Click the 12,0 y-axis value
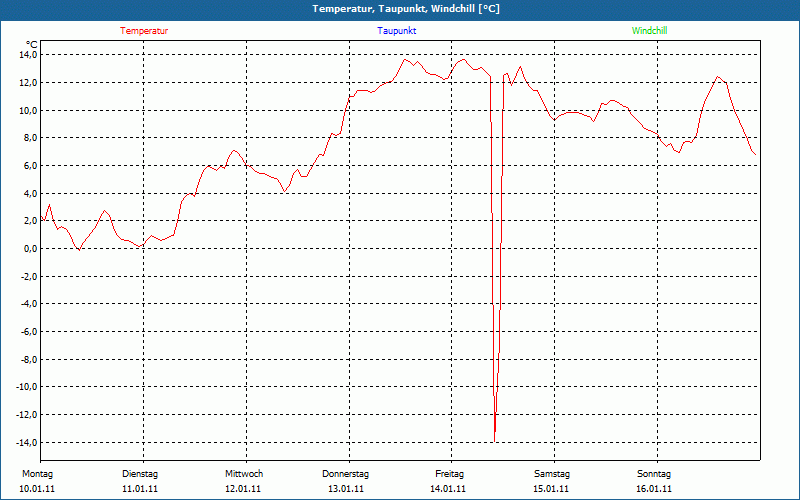 coord(28,83)
